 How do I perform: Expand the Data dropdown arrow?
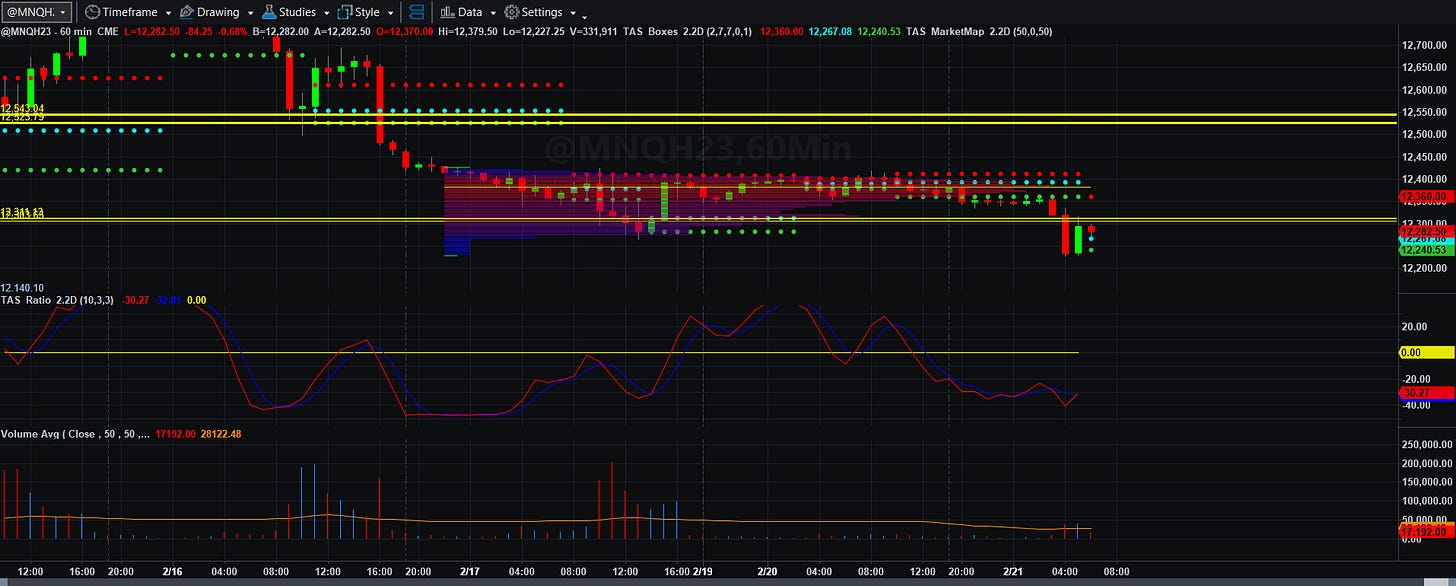click(x=491, y=13)
